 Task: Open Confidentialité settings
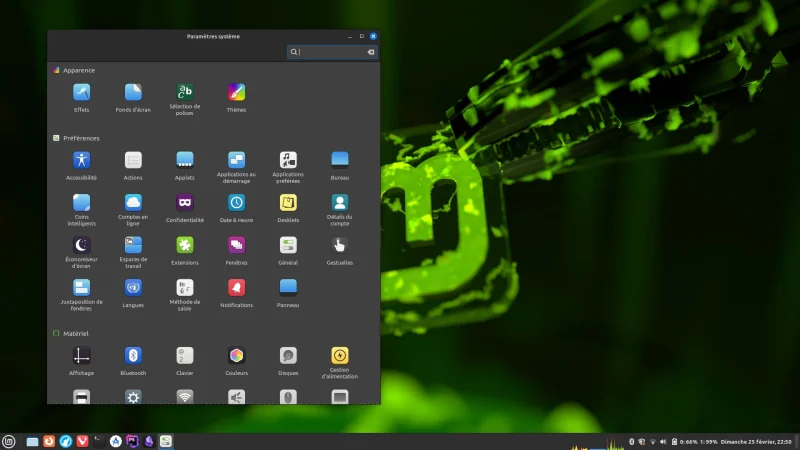185,208
